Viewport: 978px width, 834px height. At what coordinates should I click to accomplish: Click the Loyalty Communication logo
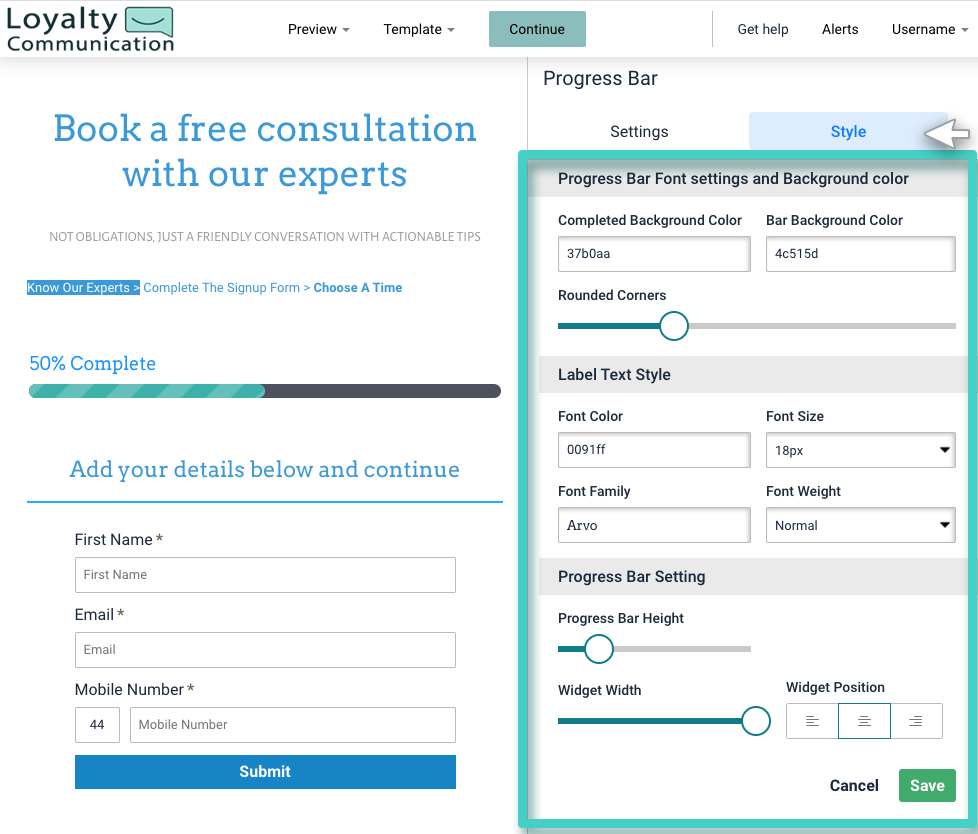click(90, 29)
